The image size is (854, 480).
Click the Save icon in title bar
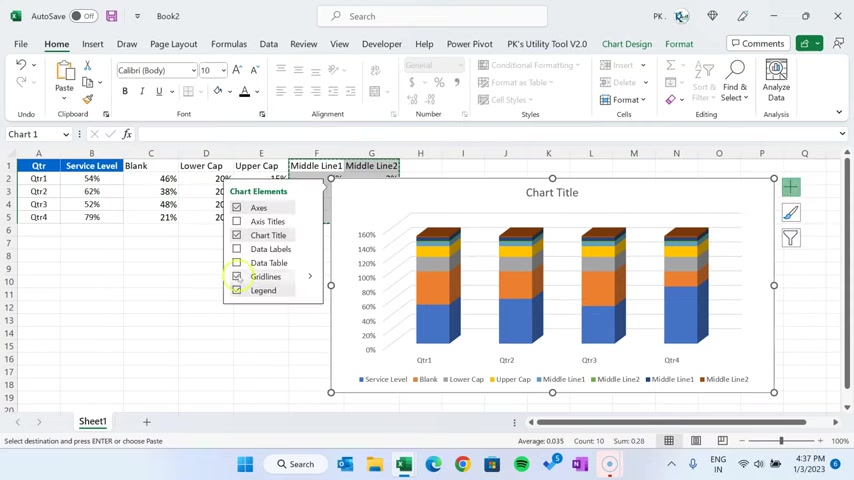coord(112,16)
